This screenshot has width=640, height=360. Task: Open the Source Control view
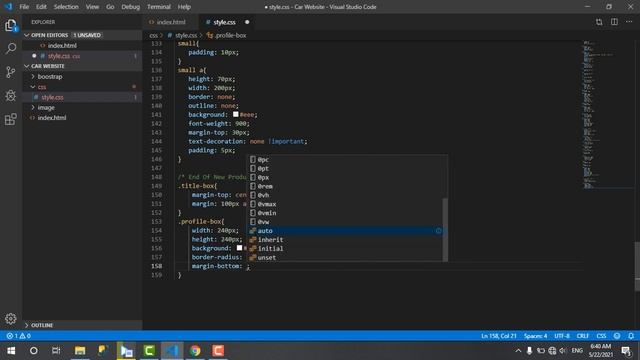click(11, 72)
